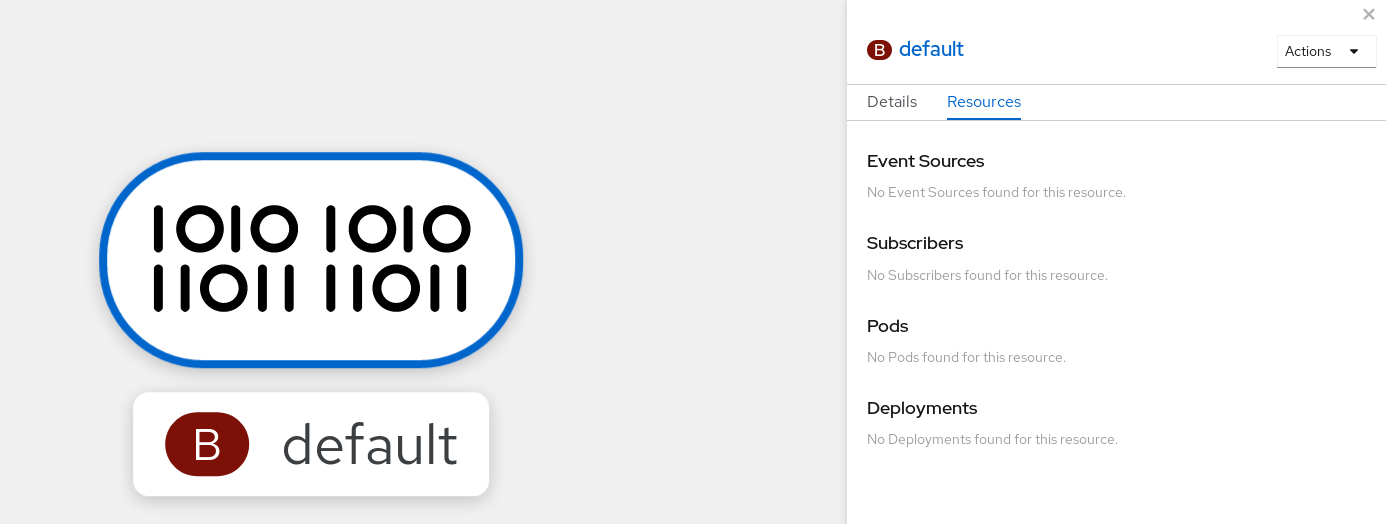Click the Event Sources section heading

click(925, 161)
